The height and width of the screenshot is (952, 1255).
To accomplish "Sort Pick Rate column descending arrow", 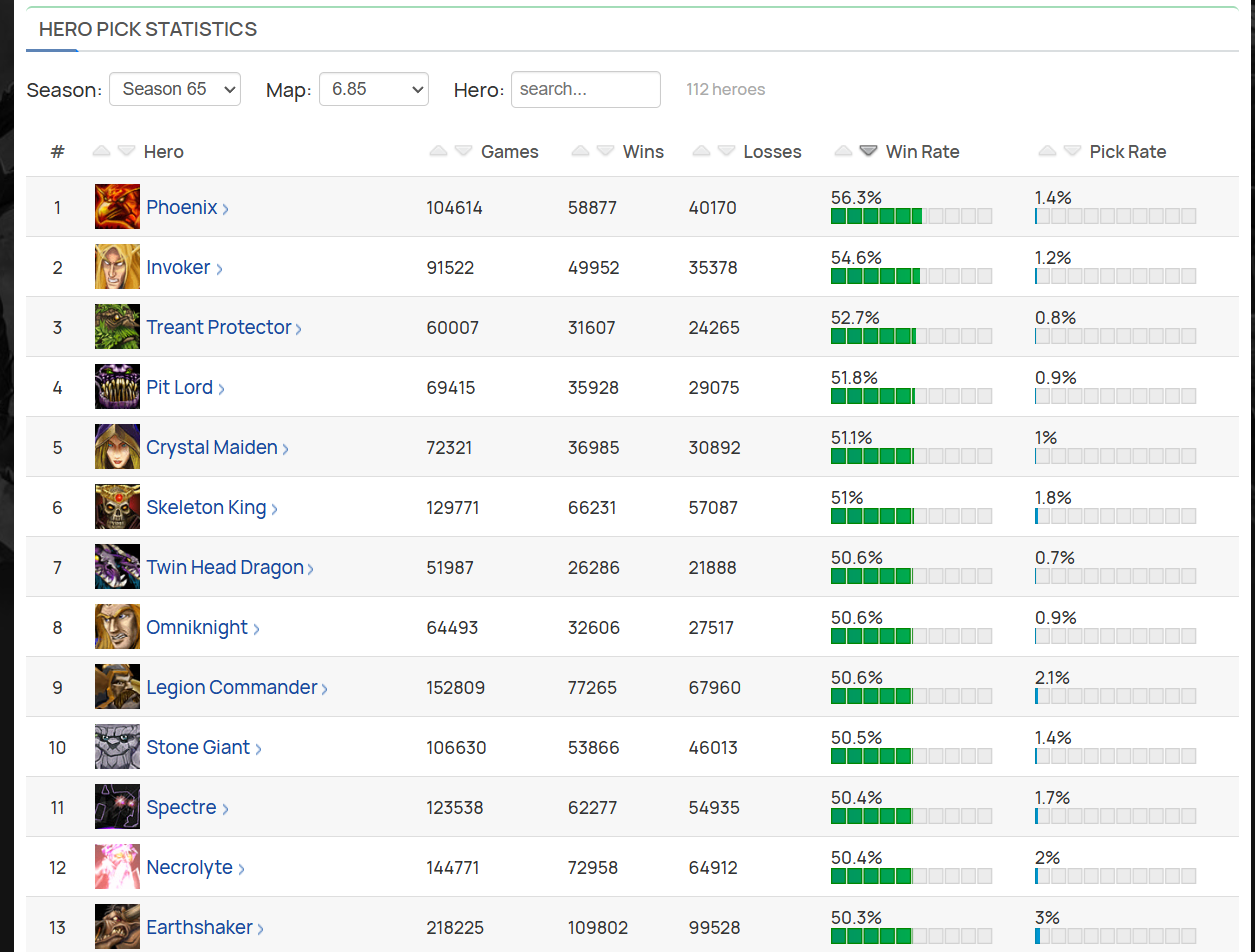I will tap(1072, 151).
